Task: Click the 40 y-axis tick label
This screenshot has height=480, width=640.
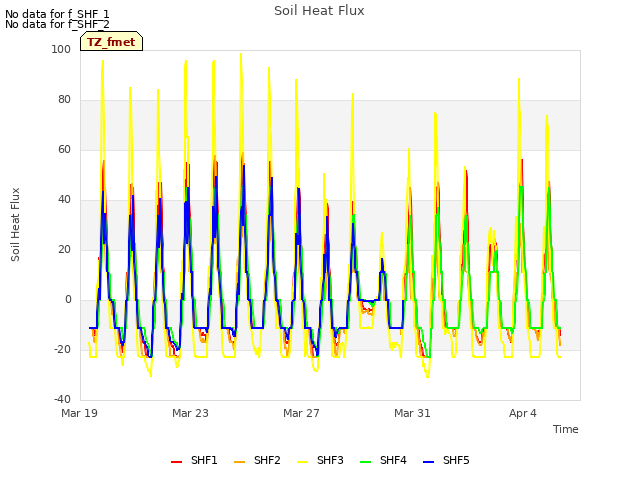Action: tap(64, 200)
